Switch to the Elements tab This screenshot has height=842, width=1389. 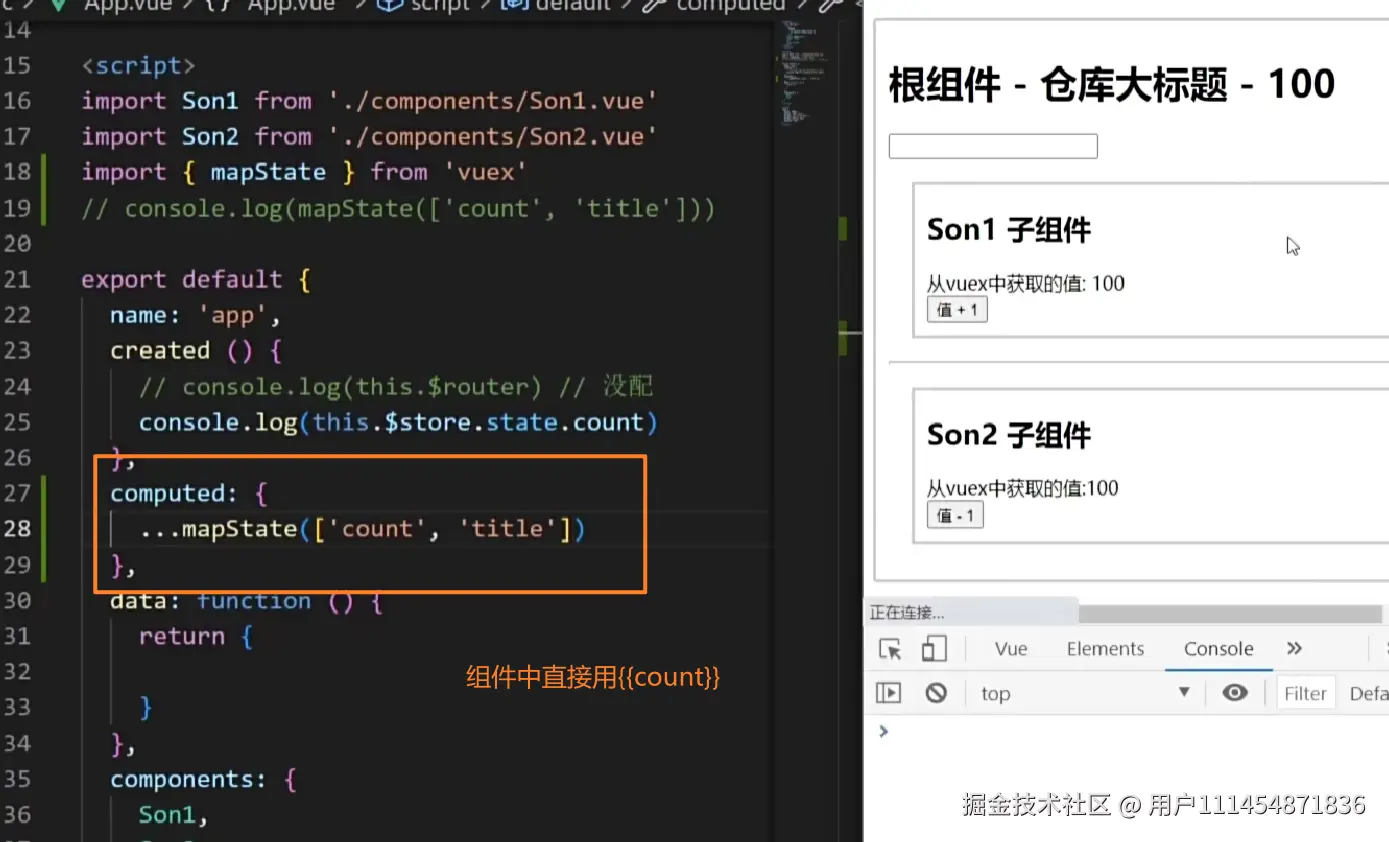click(x=1105, y=649)
